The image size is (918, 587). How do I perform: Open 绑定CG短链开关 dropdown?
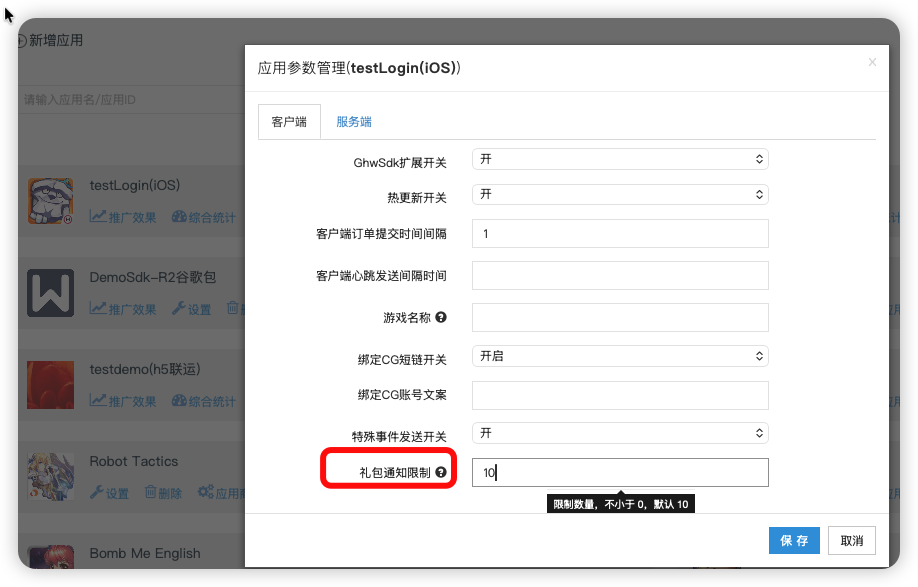click(620, 356)
